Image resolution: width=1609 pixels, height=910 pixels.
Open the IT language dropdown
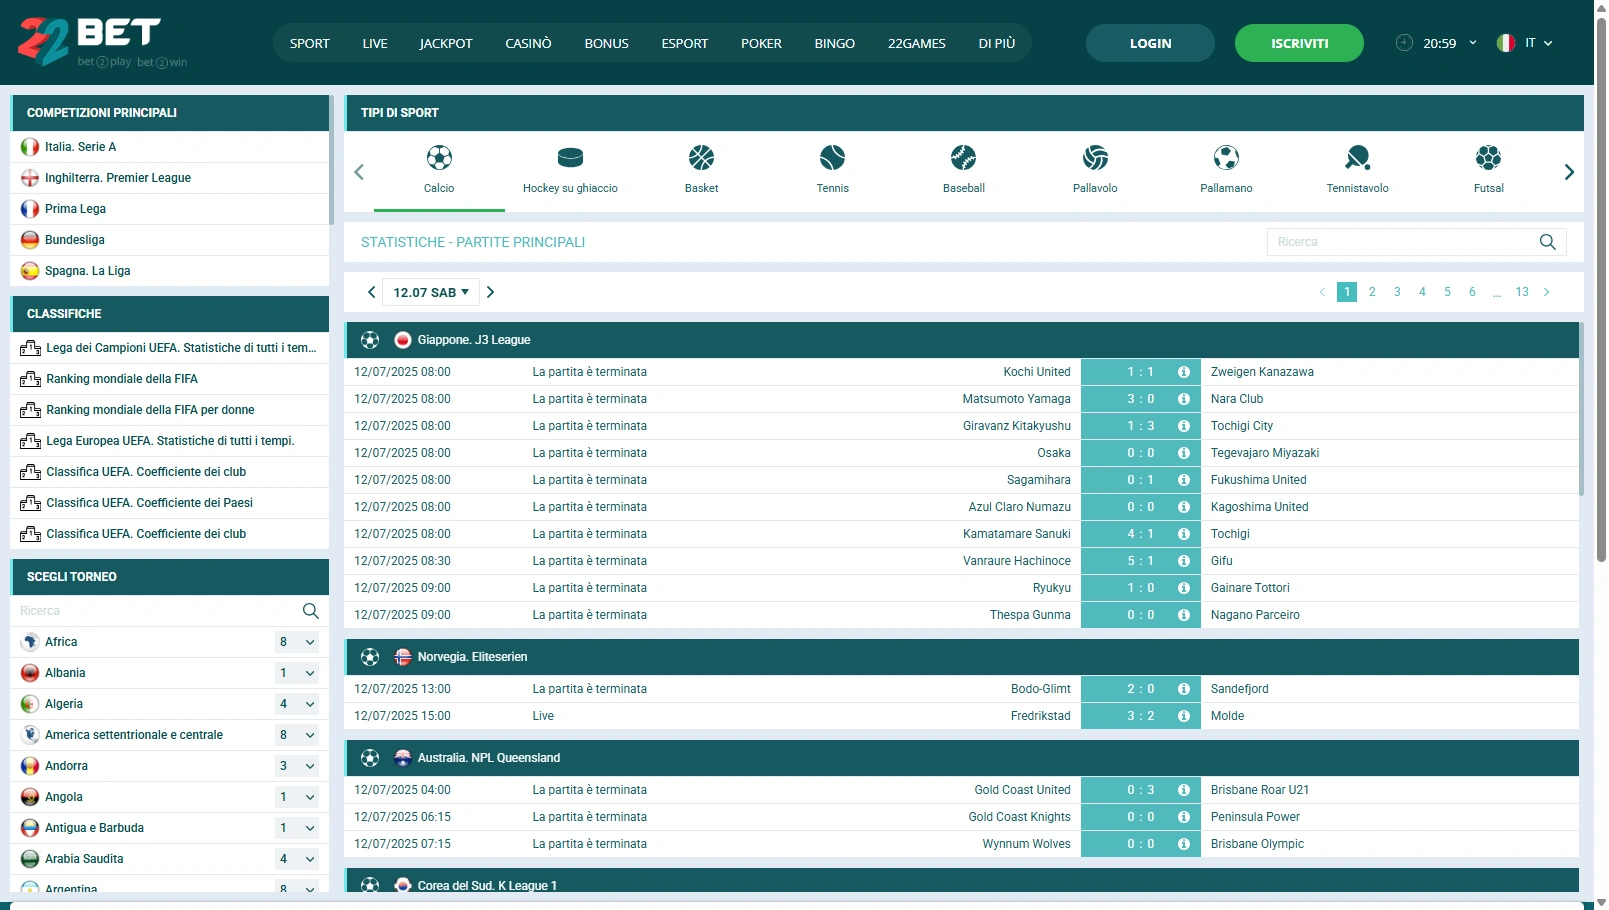click(x=1525, y=43)
